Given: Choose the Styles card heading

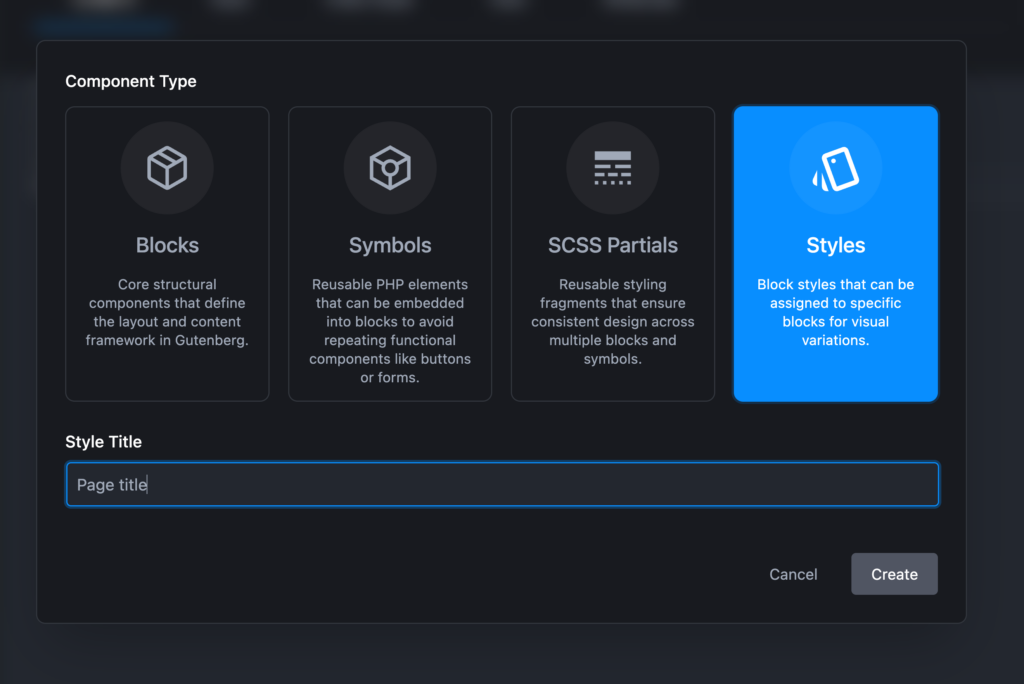Looking at the screenshot, I should coord(835,245).
